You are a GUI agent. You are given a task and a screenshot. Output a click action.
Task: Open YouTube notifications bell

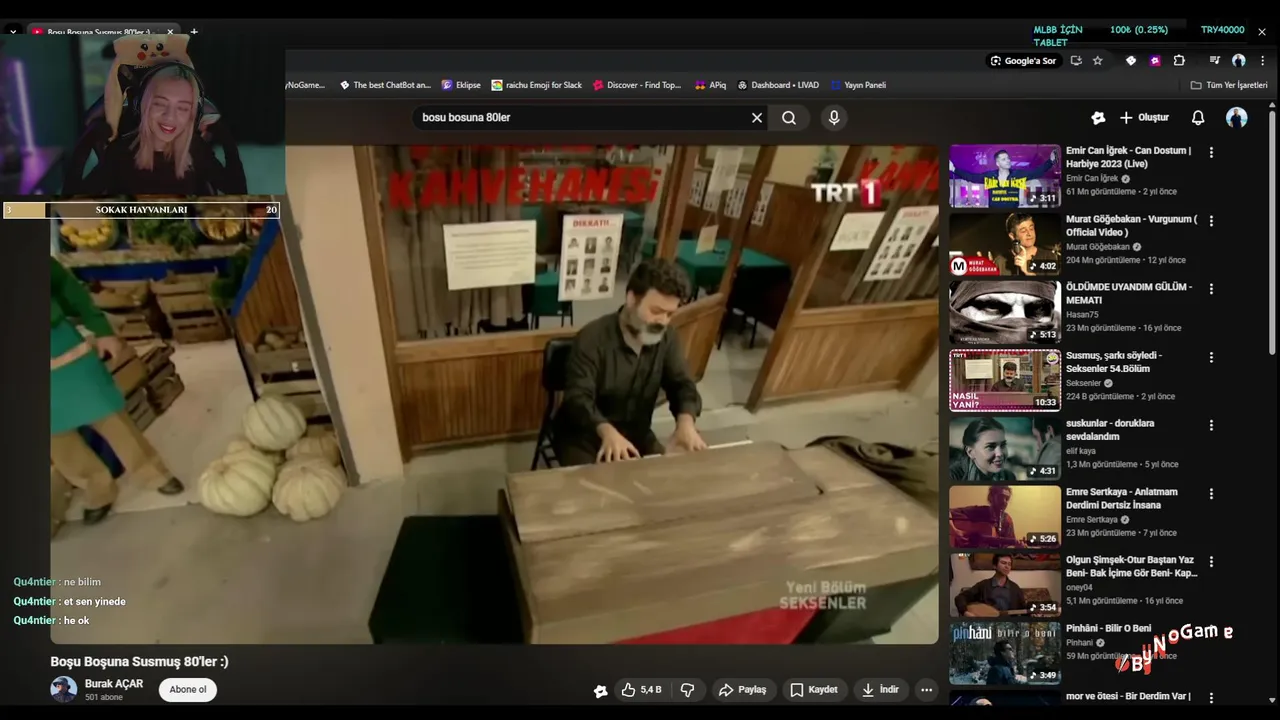coord(1198,118)
